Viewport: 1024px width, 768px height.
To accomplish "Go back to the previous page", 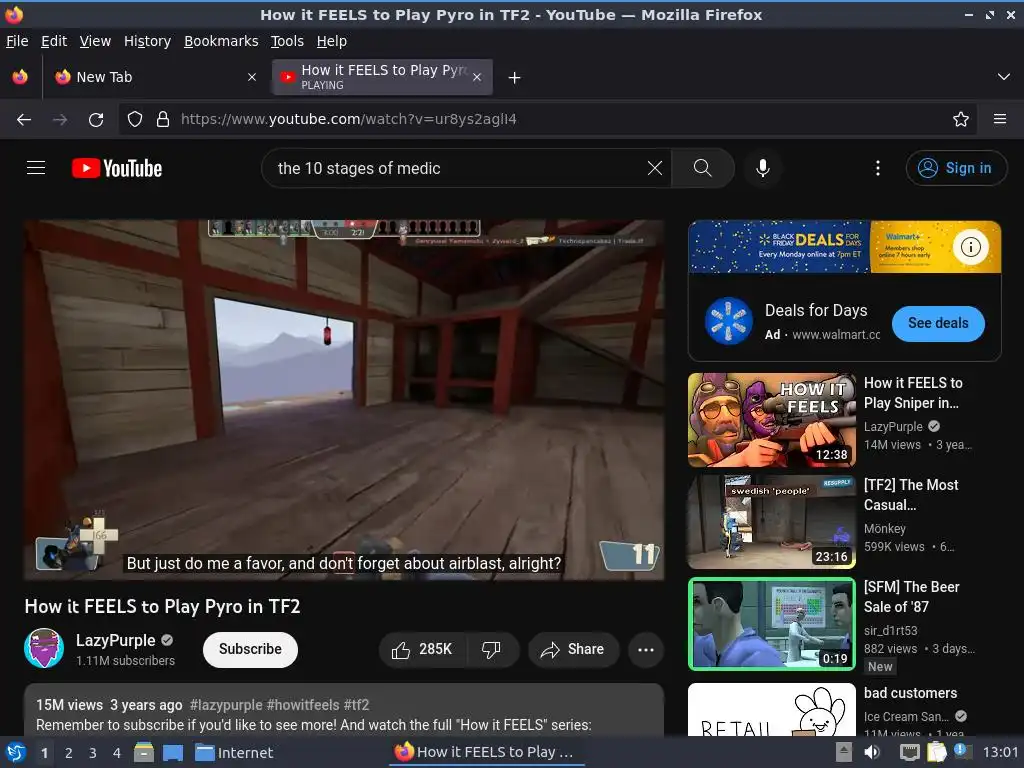I will 24,120.
